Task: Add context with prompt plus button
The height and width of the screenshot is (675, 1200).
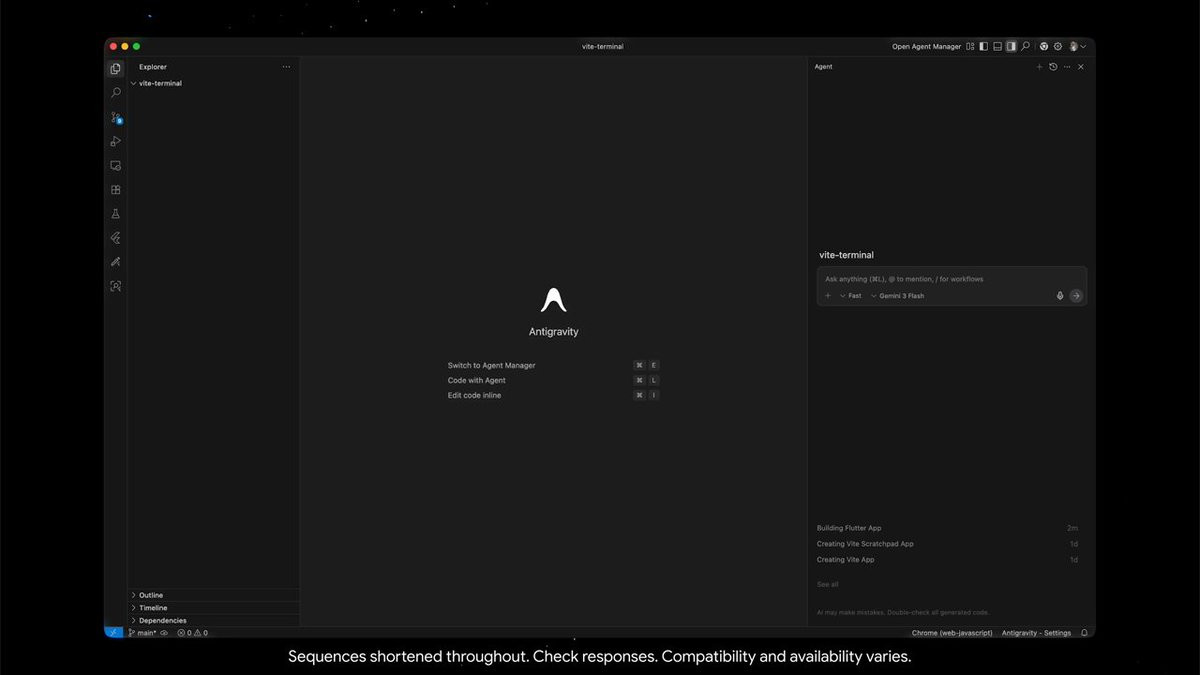Action: point(828,296)
